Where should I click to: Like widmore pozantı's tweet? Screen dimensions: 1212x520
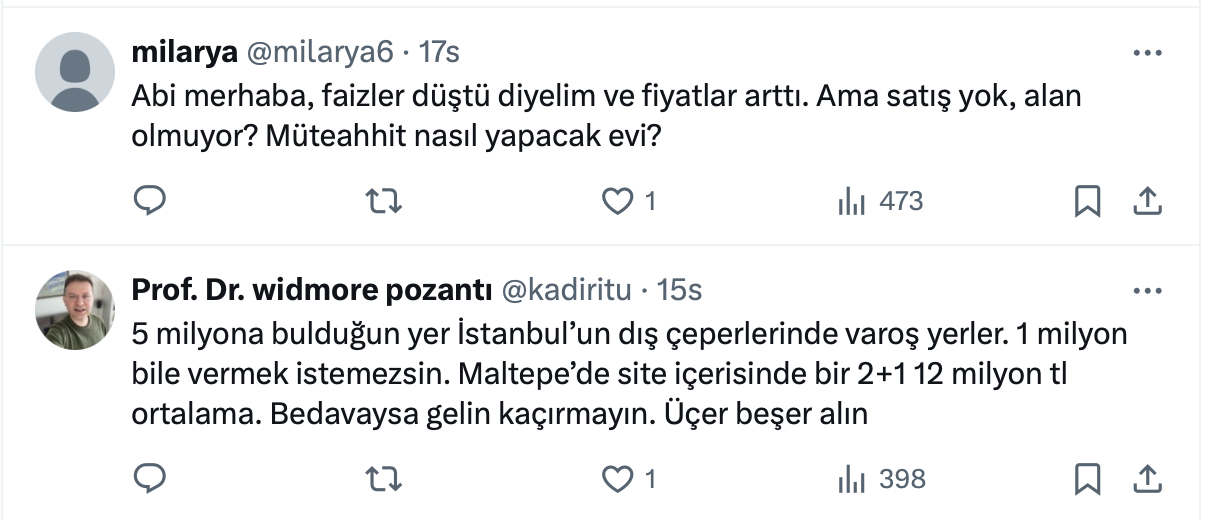click(618, 479)
